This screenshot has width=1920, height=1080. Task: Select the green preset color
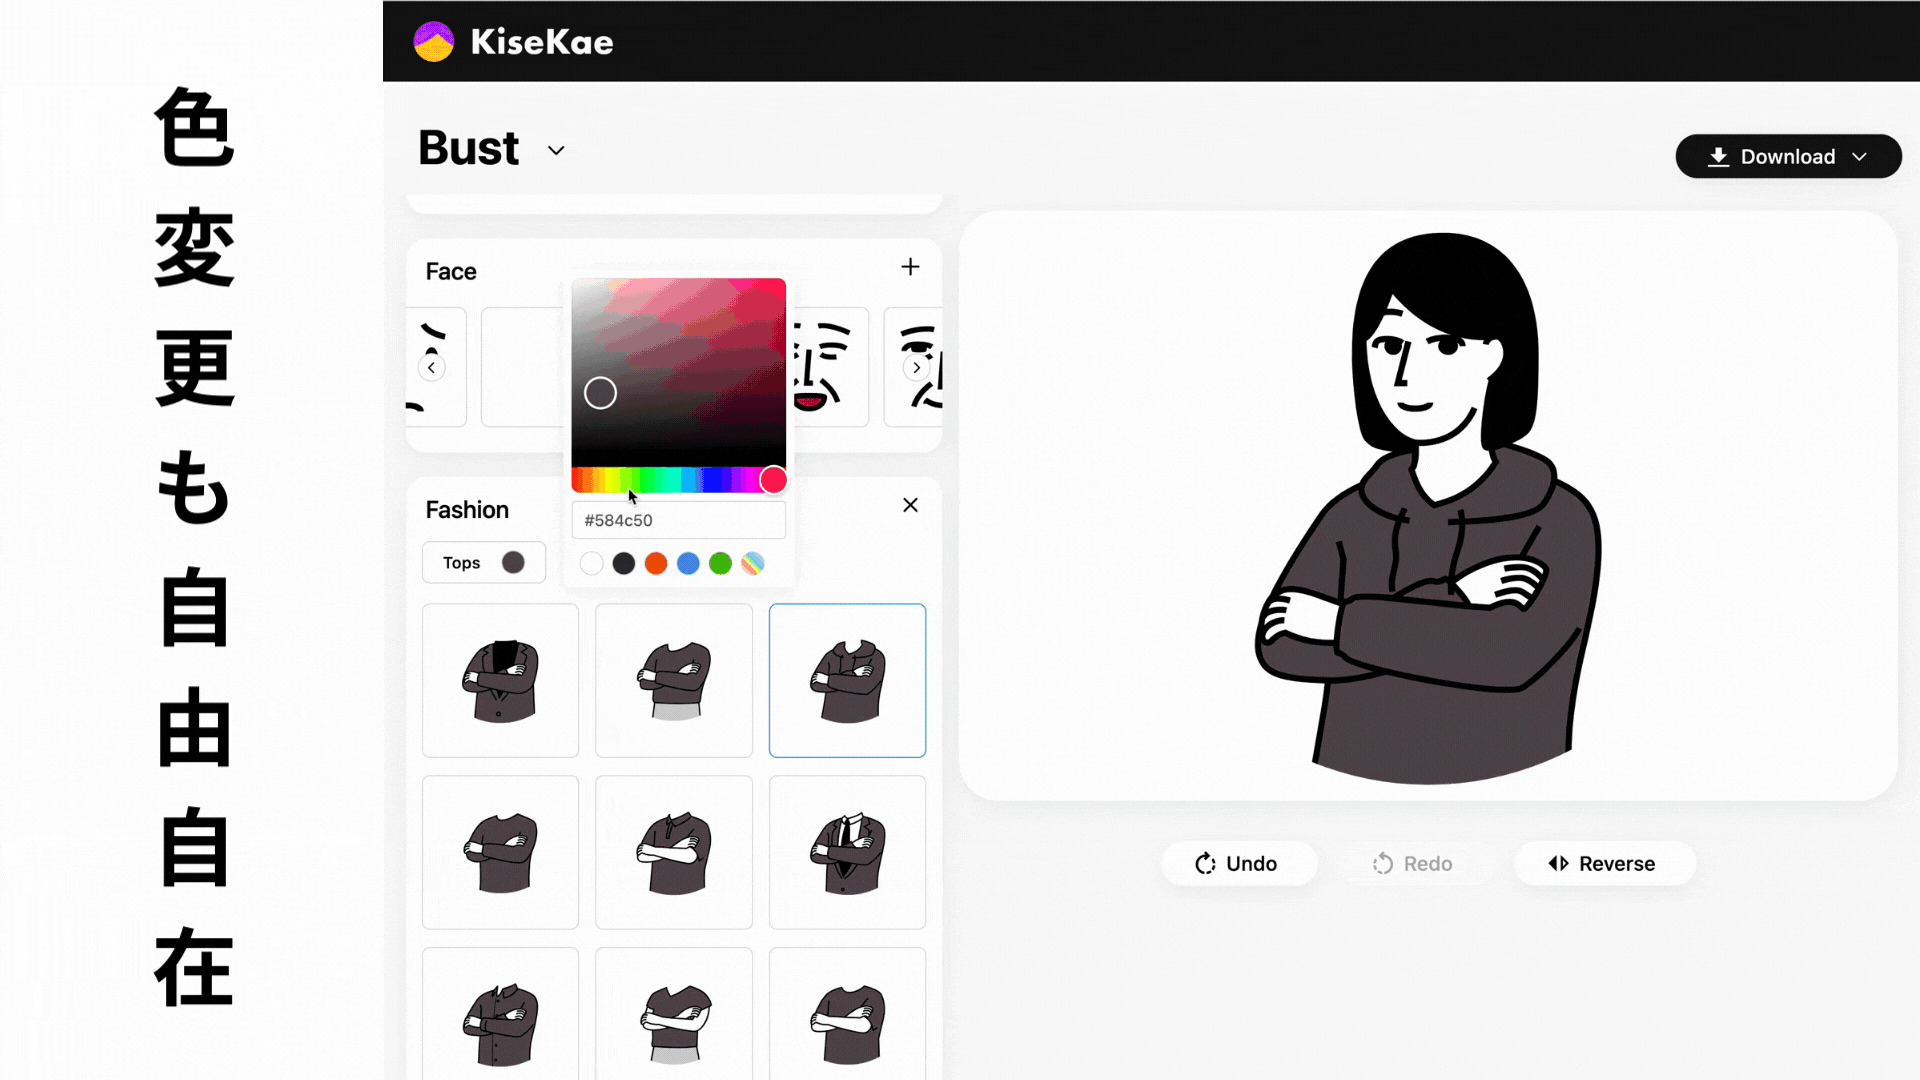[720, 564]
